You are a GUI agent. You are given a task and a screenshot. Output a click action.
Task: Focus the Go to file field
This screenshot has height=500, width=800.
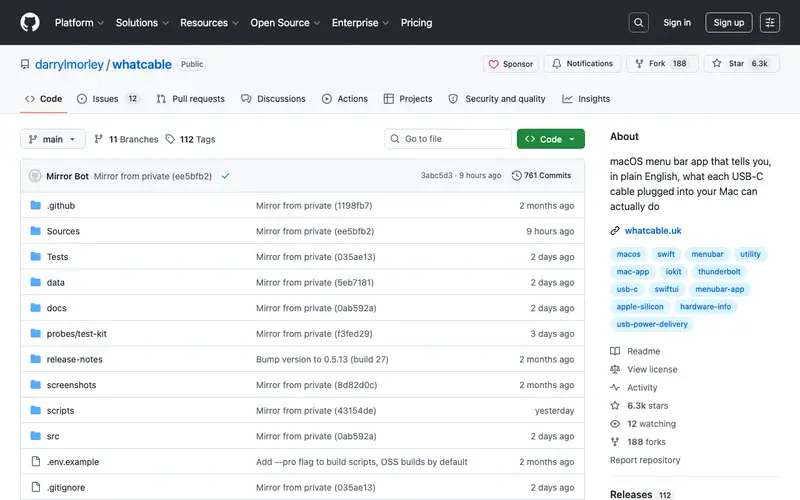click(x=447, y=139)
